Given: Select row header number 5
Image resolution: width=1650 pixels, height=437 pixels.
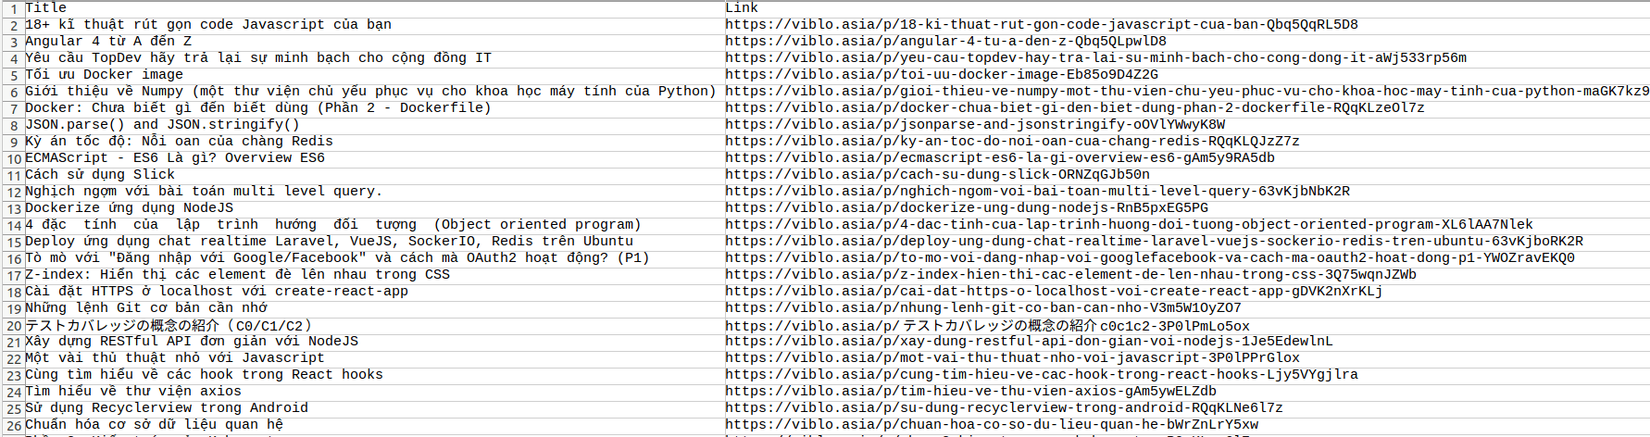Looking at the screenshot, I should point(12,75).
